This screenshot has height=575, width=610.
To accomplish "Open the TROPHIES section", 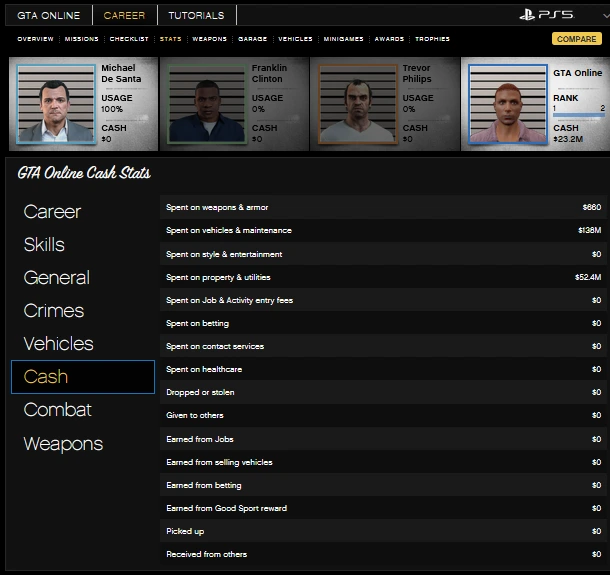I will point(433,39).
